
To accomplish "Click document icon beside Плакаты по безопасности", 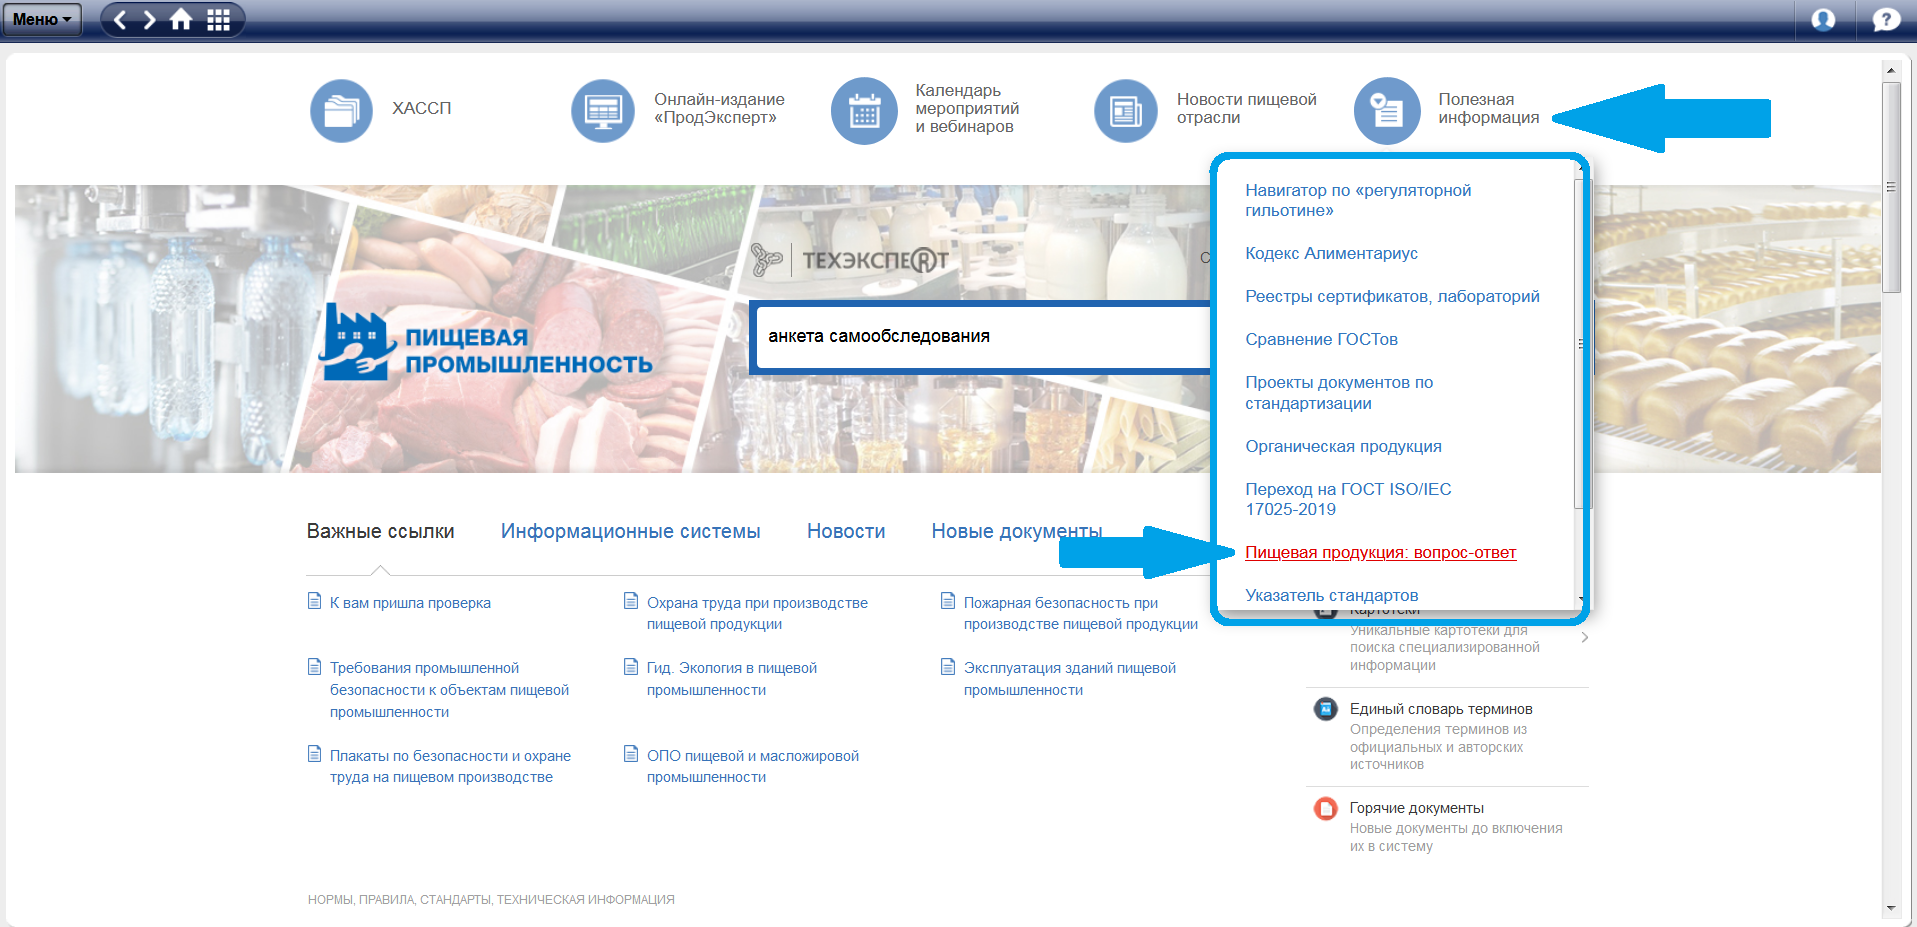I will (314, 754).
